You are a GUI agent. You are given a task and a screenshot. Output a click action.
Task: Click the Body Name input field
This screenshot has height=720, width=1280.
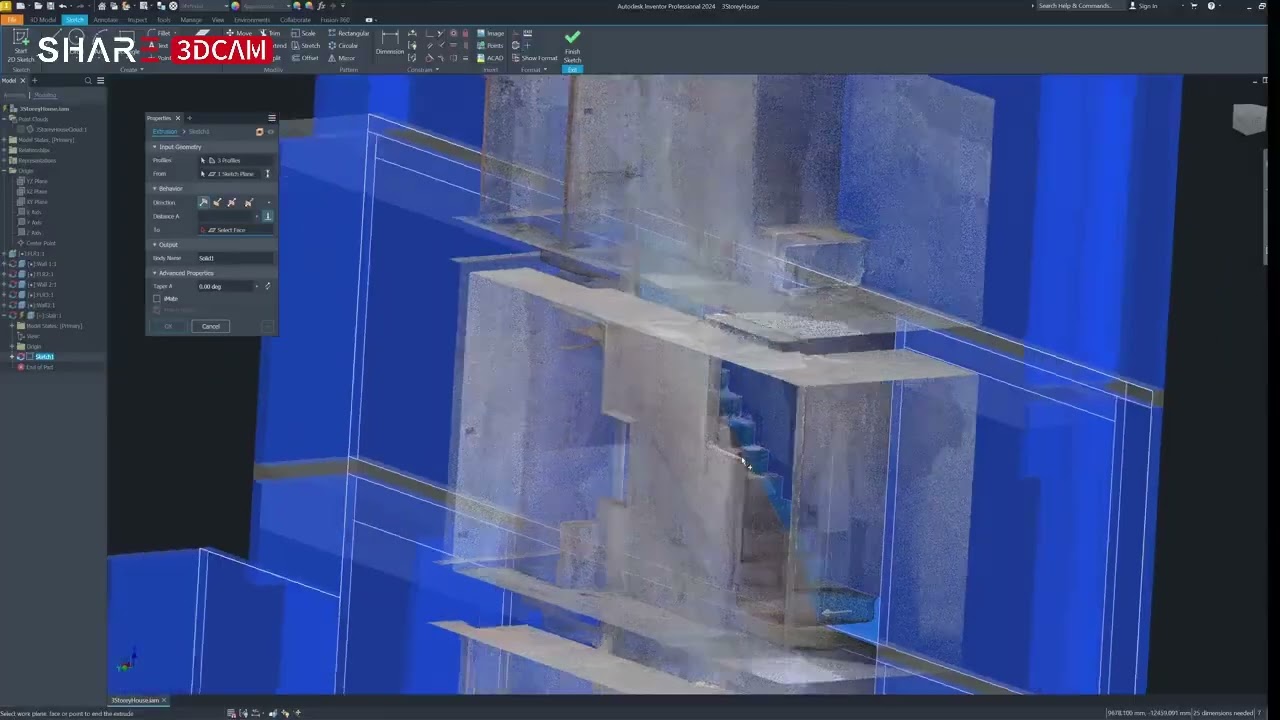coord(234,258)
